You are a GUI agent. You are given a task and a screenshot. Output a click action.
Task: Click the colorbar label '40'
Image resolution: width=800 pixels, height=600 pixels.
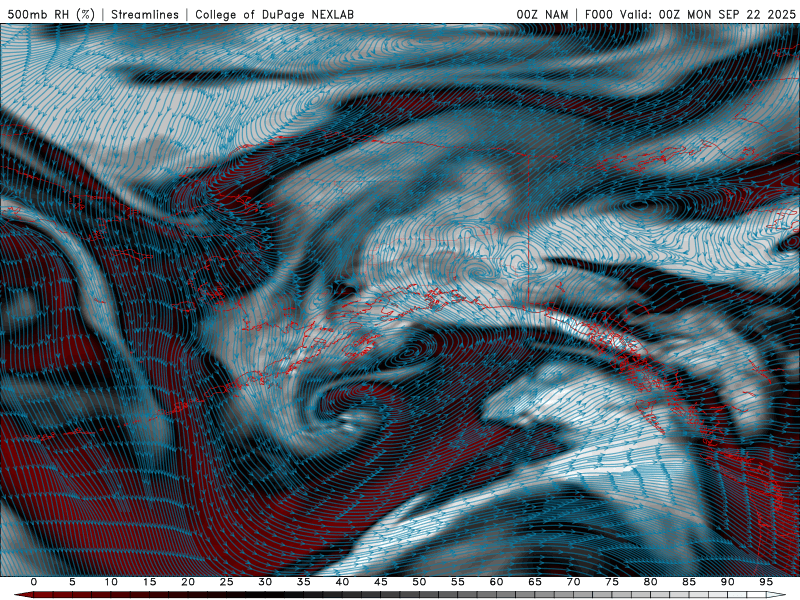[342, 582]
